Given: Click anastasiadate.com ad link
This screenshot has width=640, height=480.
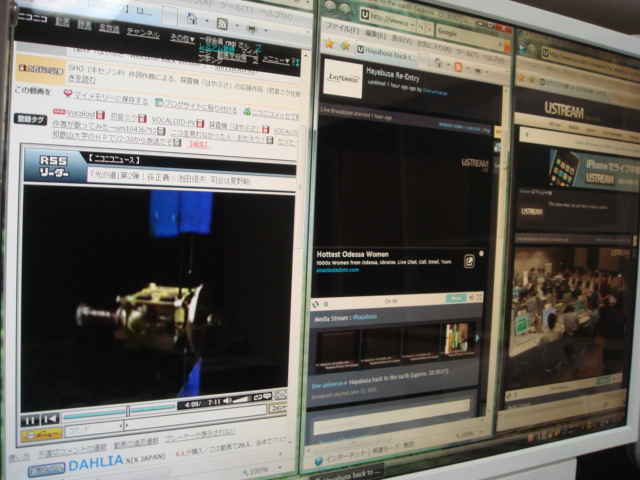Looking at the screenshot, I should (337, 270).
